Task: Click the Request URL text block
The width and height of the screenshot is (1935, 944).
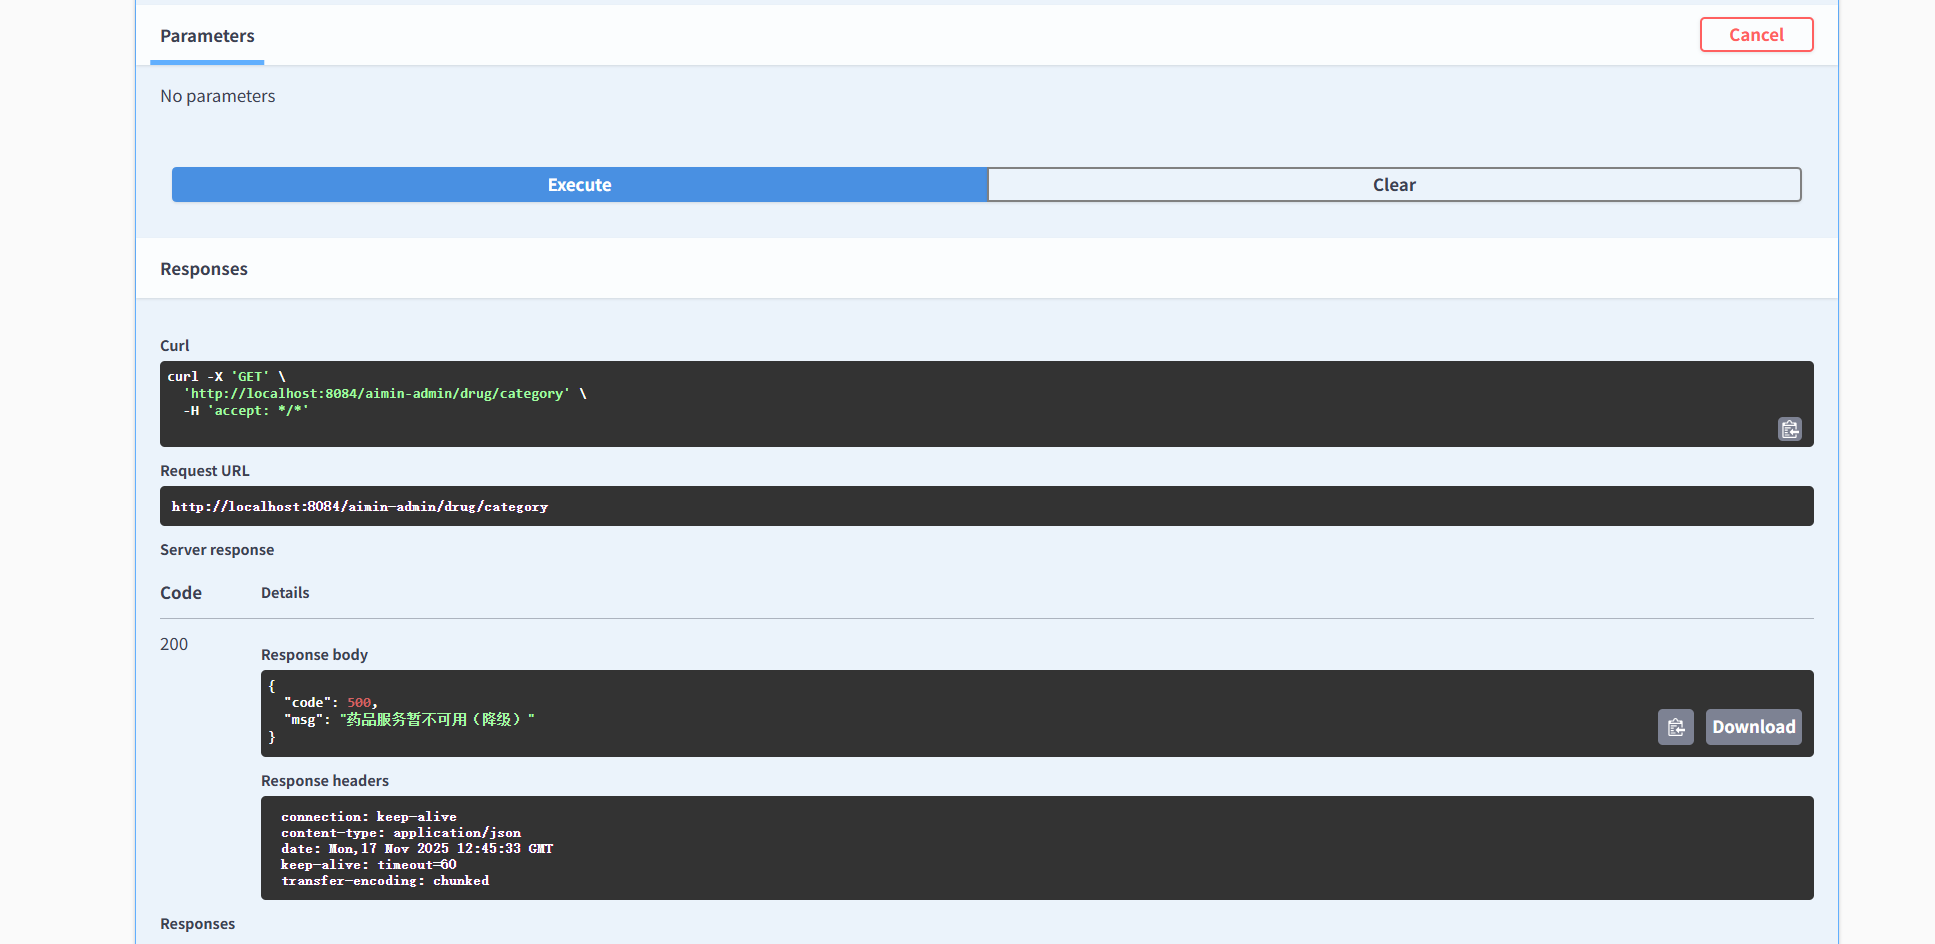Action: click(x=360, y=507)
